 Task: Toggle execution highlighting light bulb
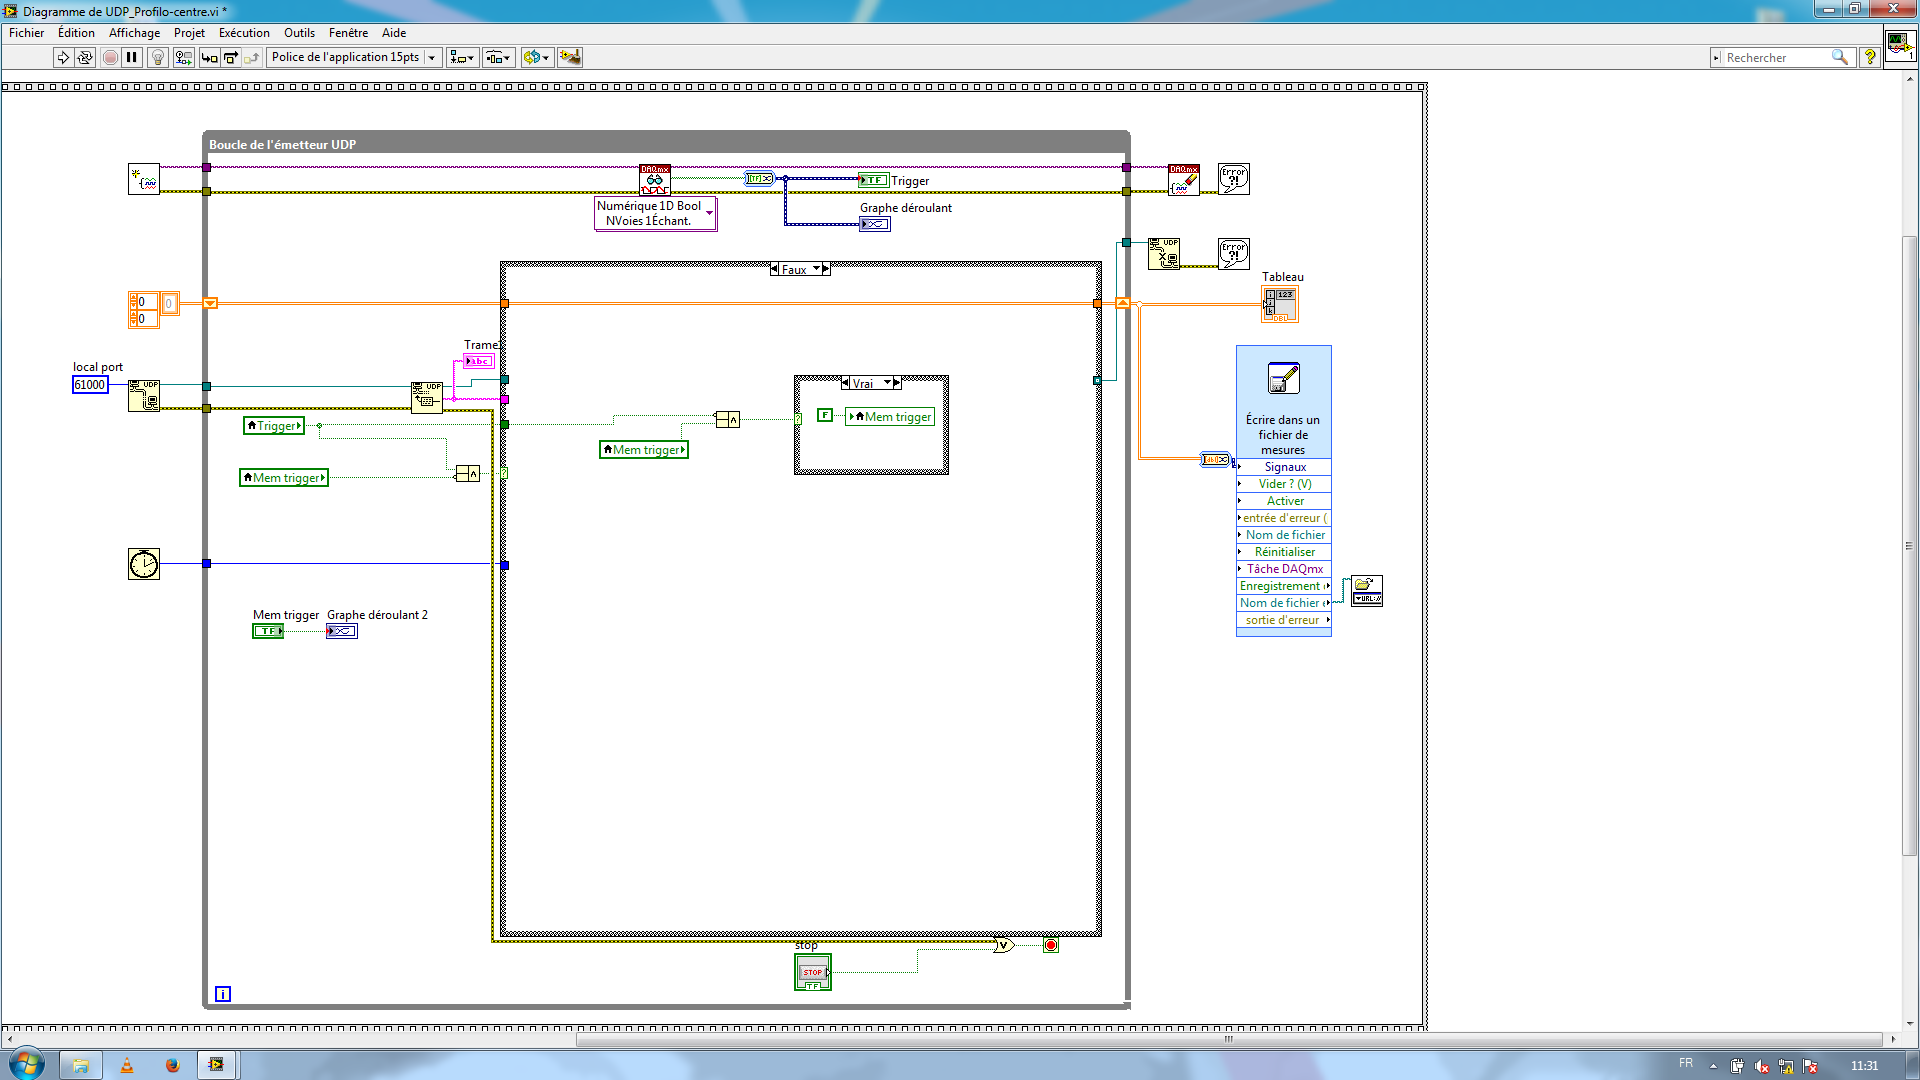(158, 58)
